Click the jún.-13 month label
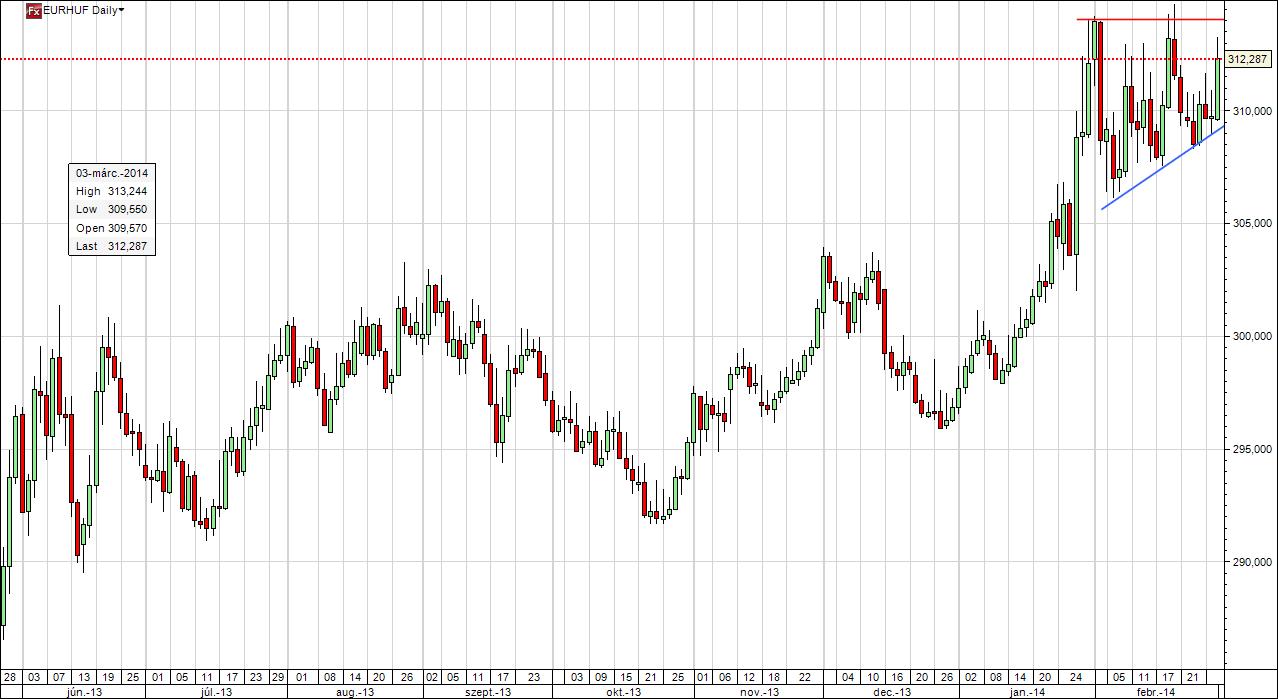 pyautogui.click(x=82, y=692)
